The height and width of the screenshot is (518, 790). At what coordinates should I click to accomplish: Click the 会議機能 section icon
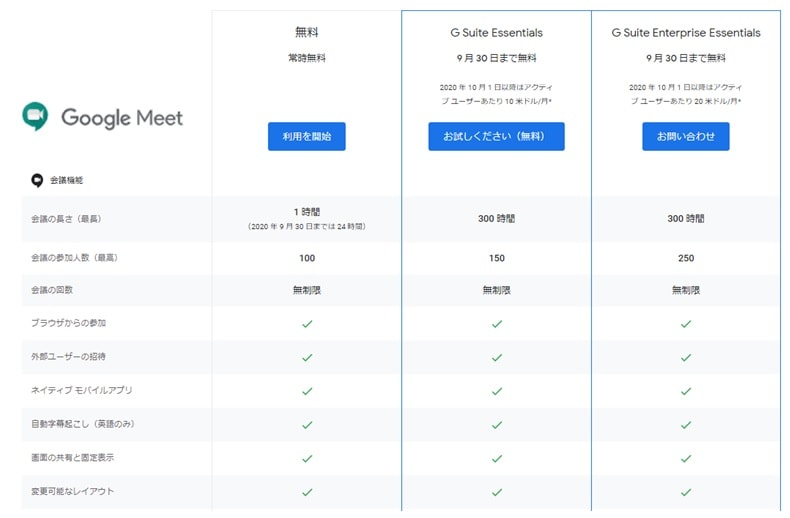(x=37, y=181)
